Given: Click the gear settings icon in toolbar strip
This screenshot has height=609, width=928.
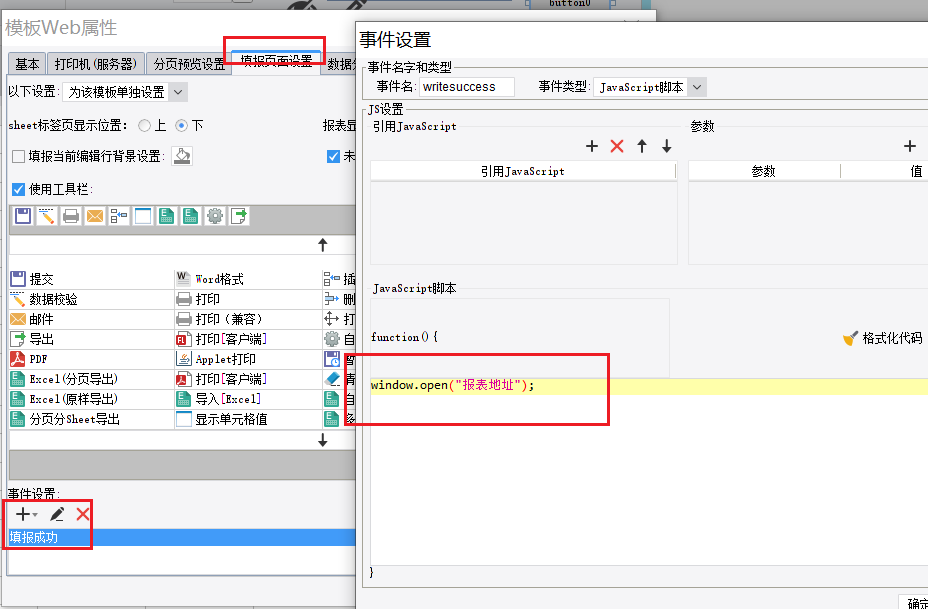Looking at the screenshot, I should (215, 216).
